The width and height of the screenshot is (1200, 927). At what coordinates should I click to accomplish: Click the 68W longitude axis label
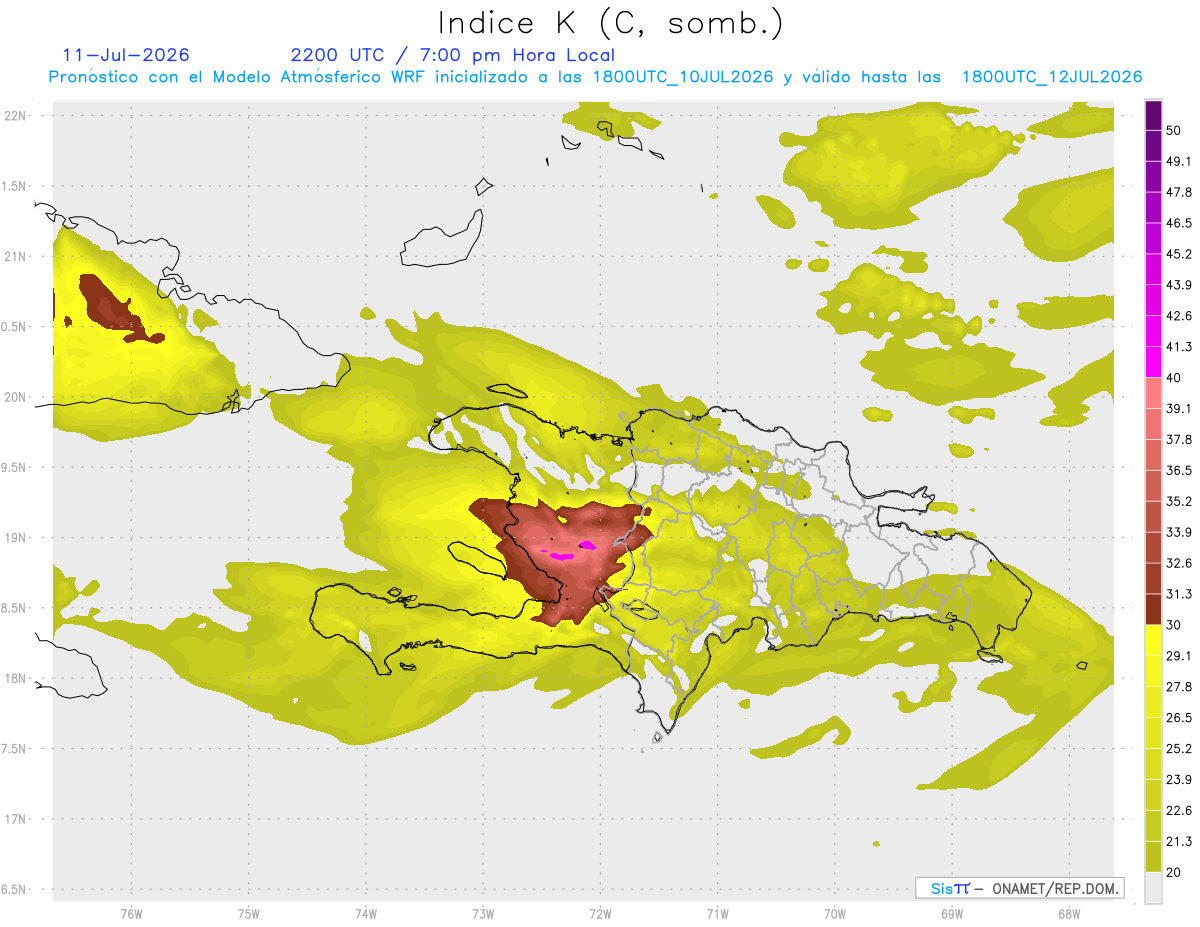coord(1068,914)
